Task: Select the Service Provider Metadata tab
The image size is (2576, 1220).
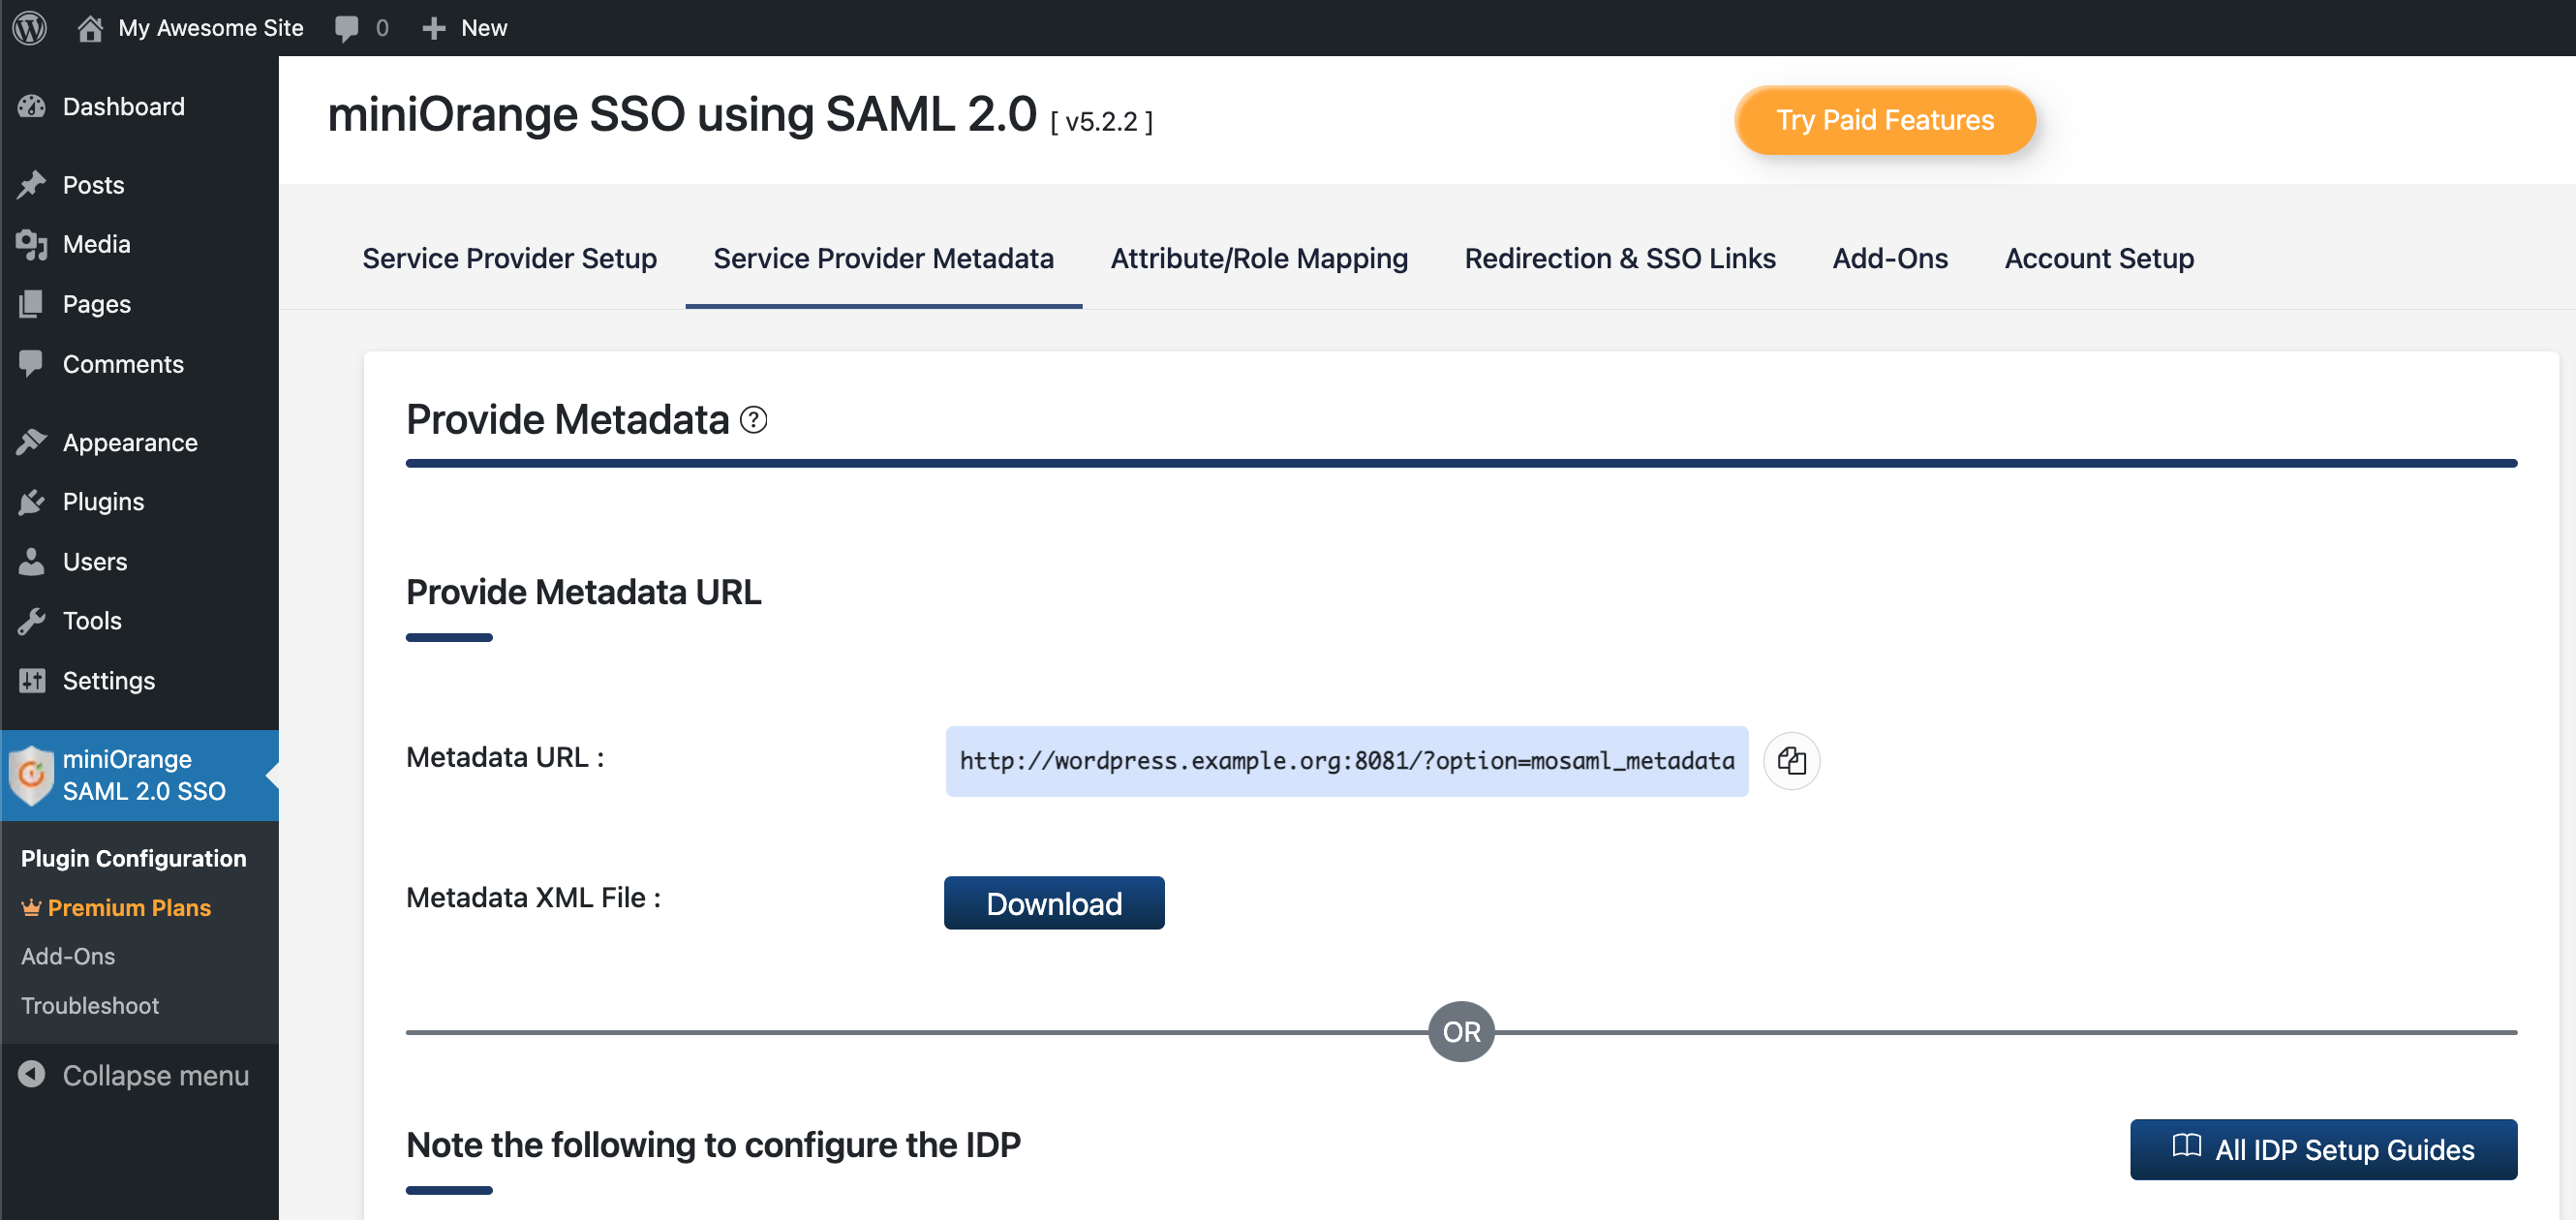Action: coord(883,258)
